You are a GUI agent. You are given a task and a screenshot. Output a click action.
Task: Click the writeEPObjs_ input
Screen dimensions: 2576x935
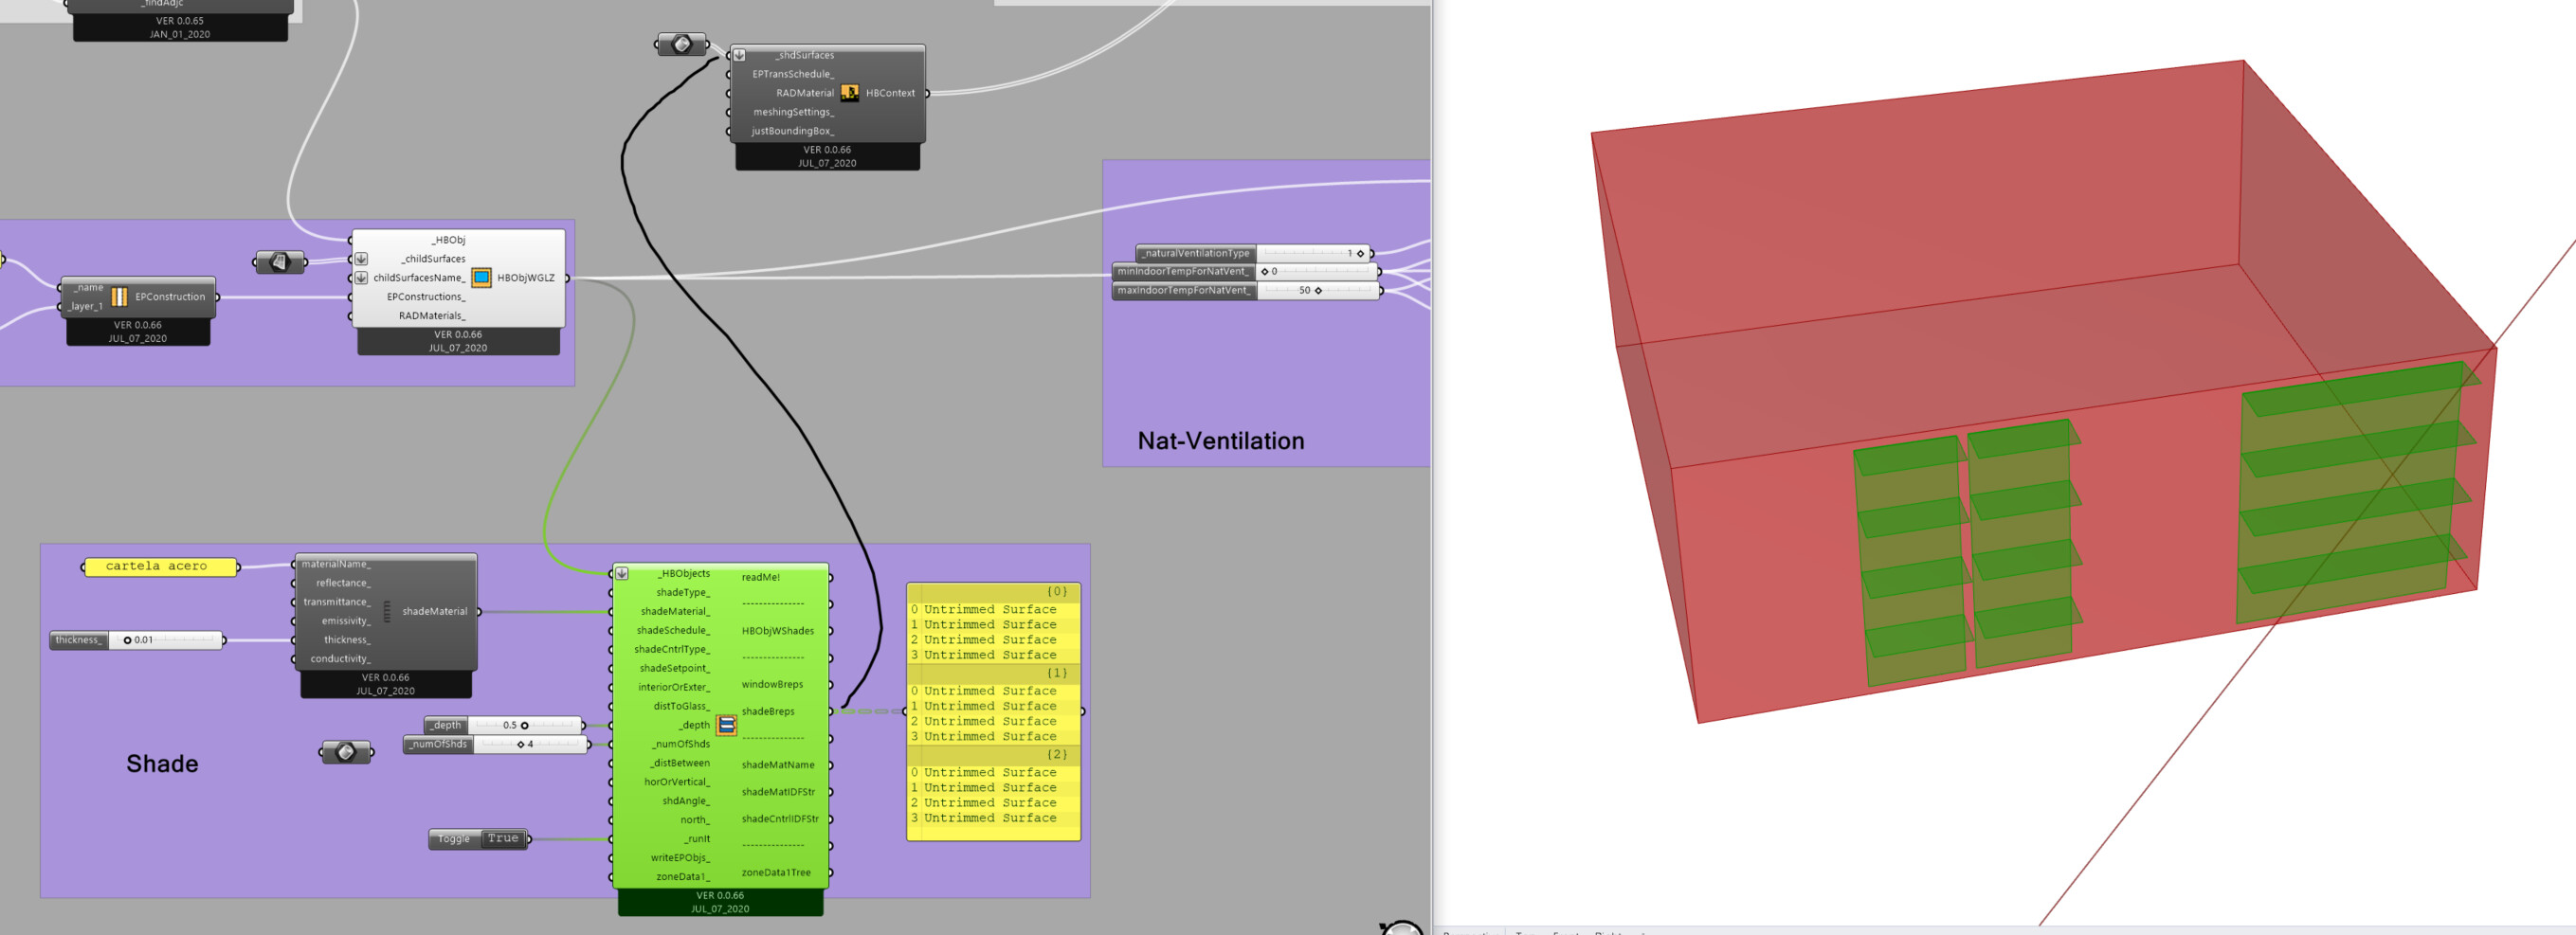coord(680,859)
